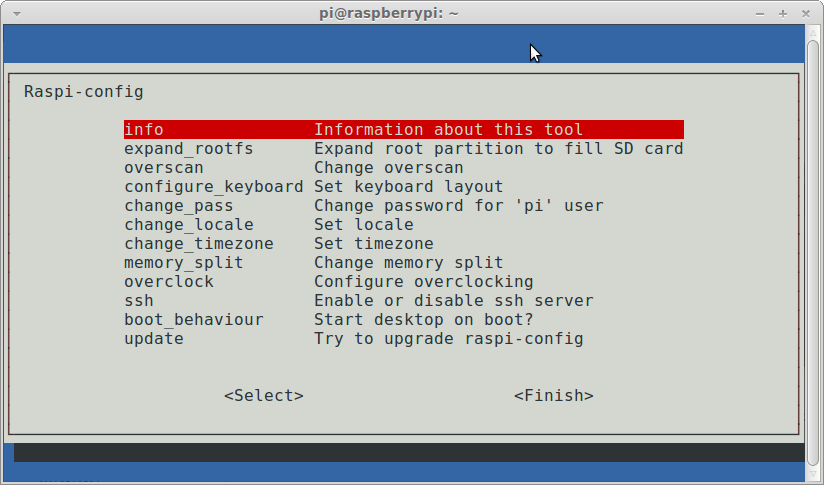Click 'Expand root partition to fill SD card' text
824x485 pixels.
pyautogui.click(x=499, y=149)
